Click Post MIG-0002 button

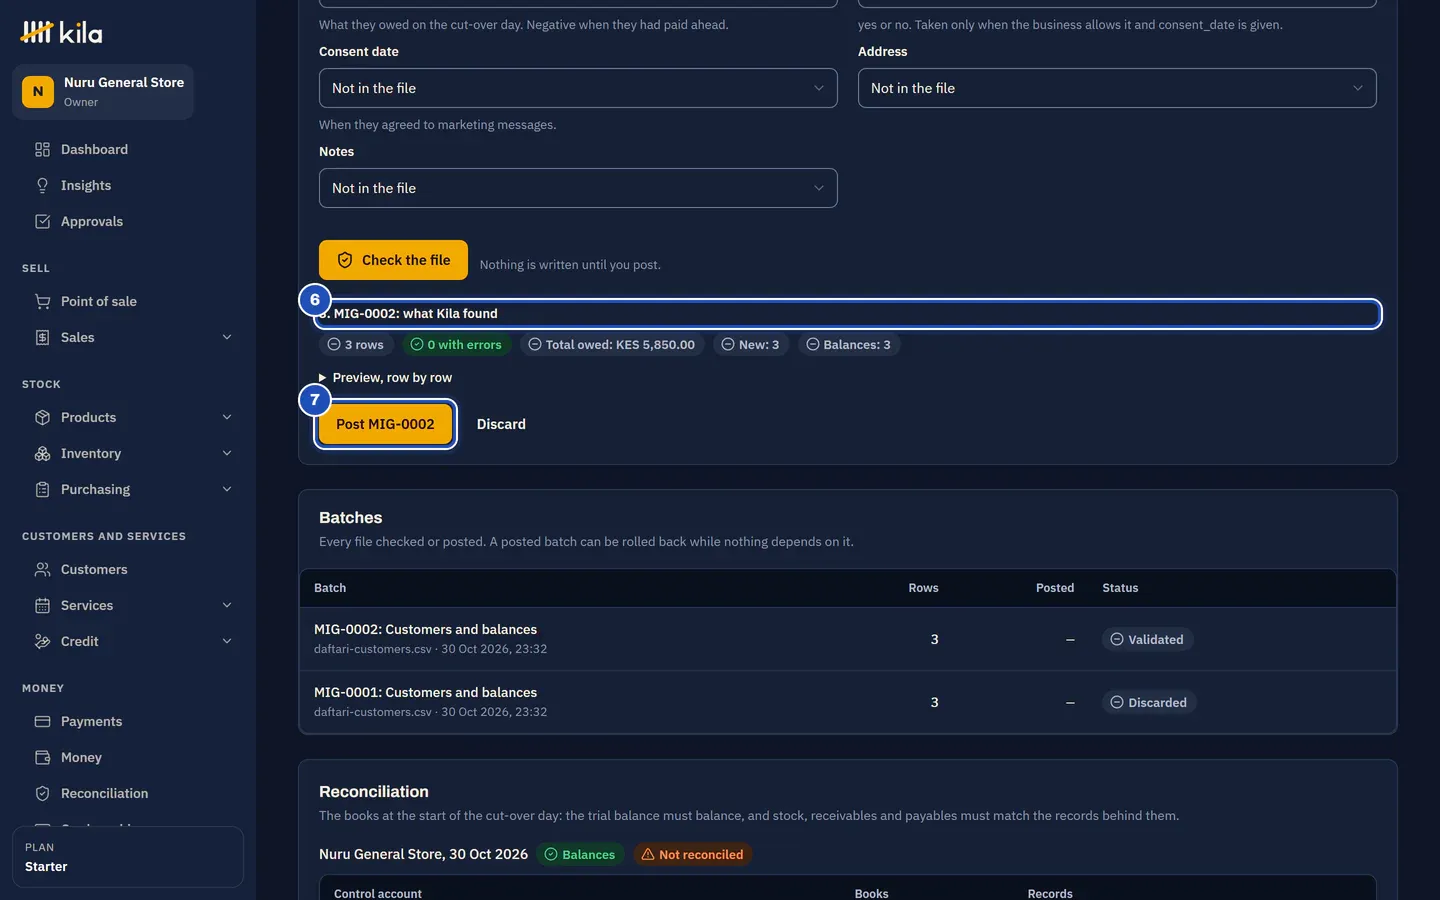click(385, 424)
